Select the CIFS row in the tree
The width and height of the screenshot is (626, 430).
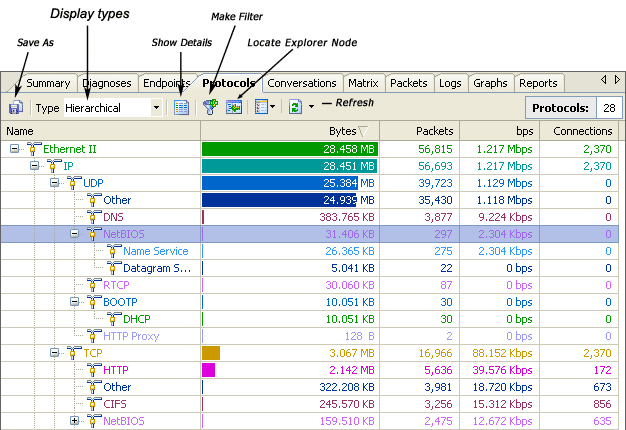tap(117, 404)
